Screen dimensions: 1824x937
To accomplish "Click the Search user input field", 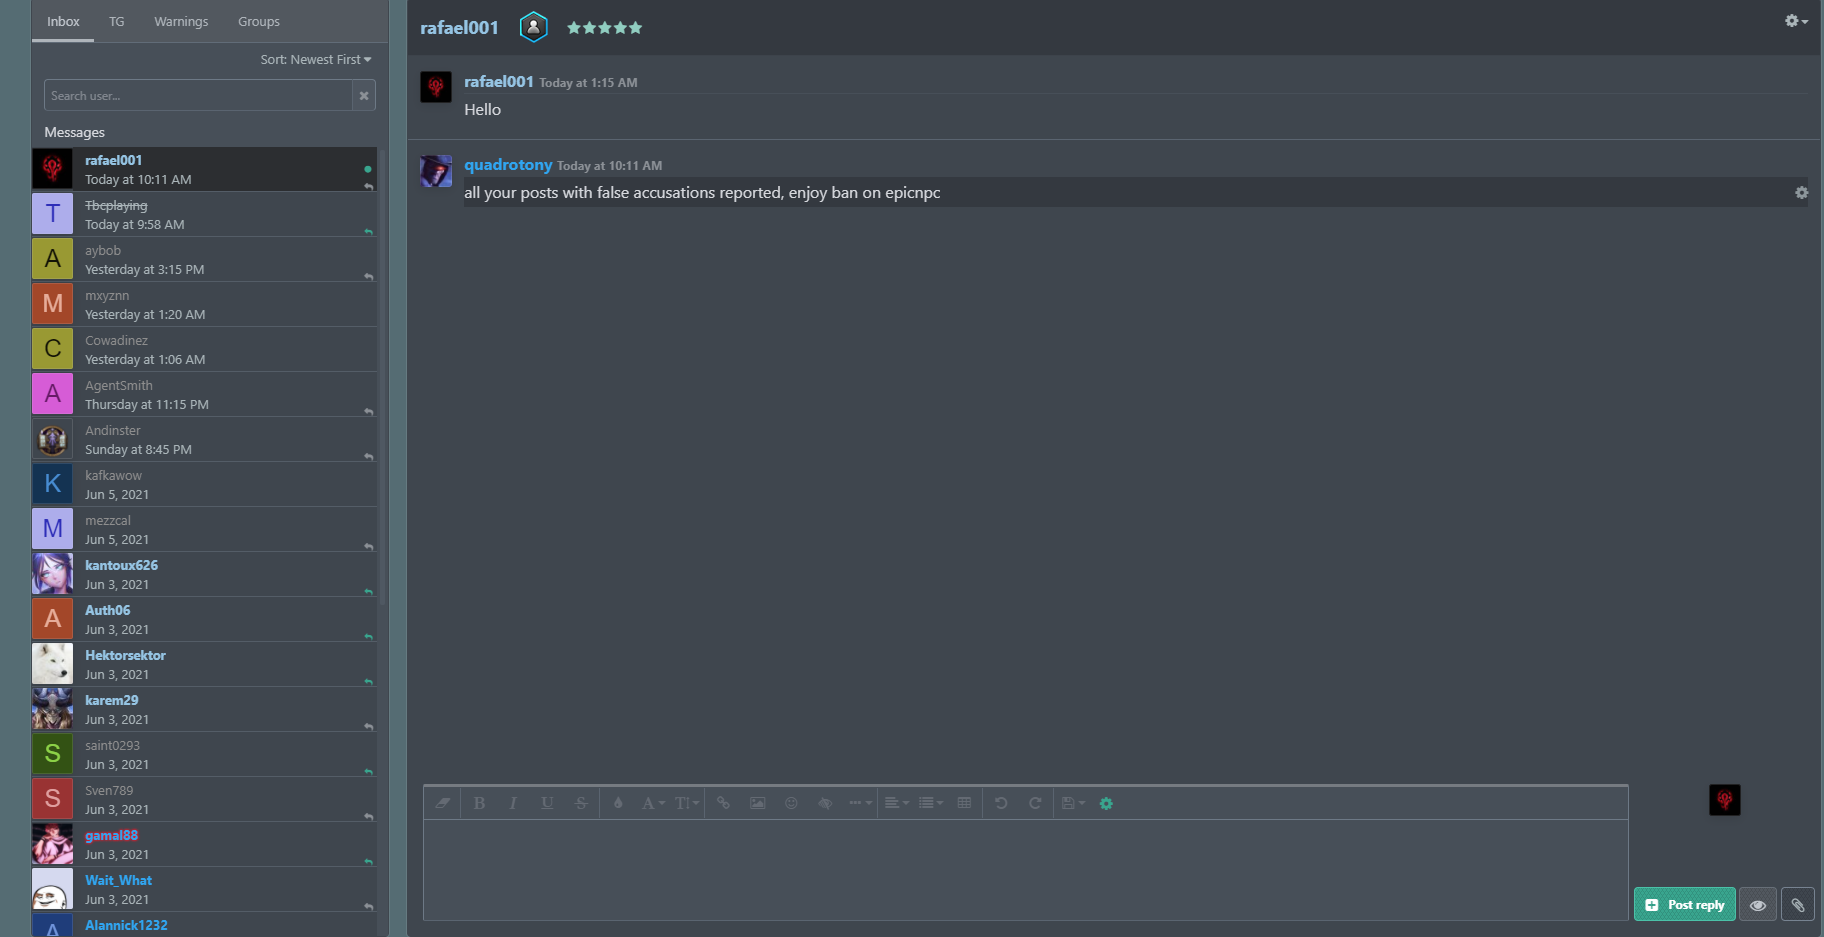I will coord(198,96).
